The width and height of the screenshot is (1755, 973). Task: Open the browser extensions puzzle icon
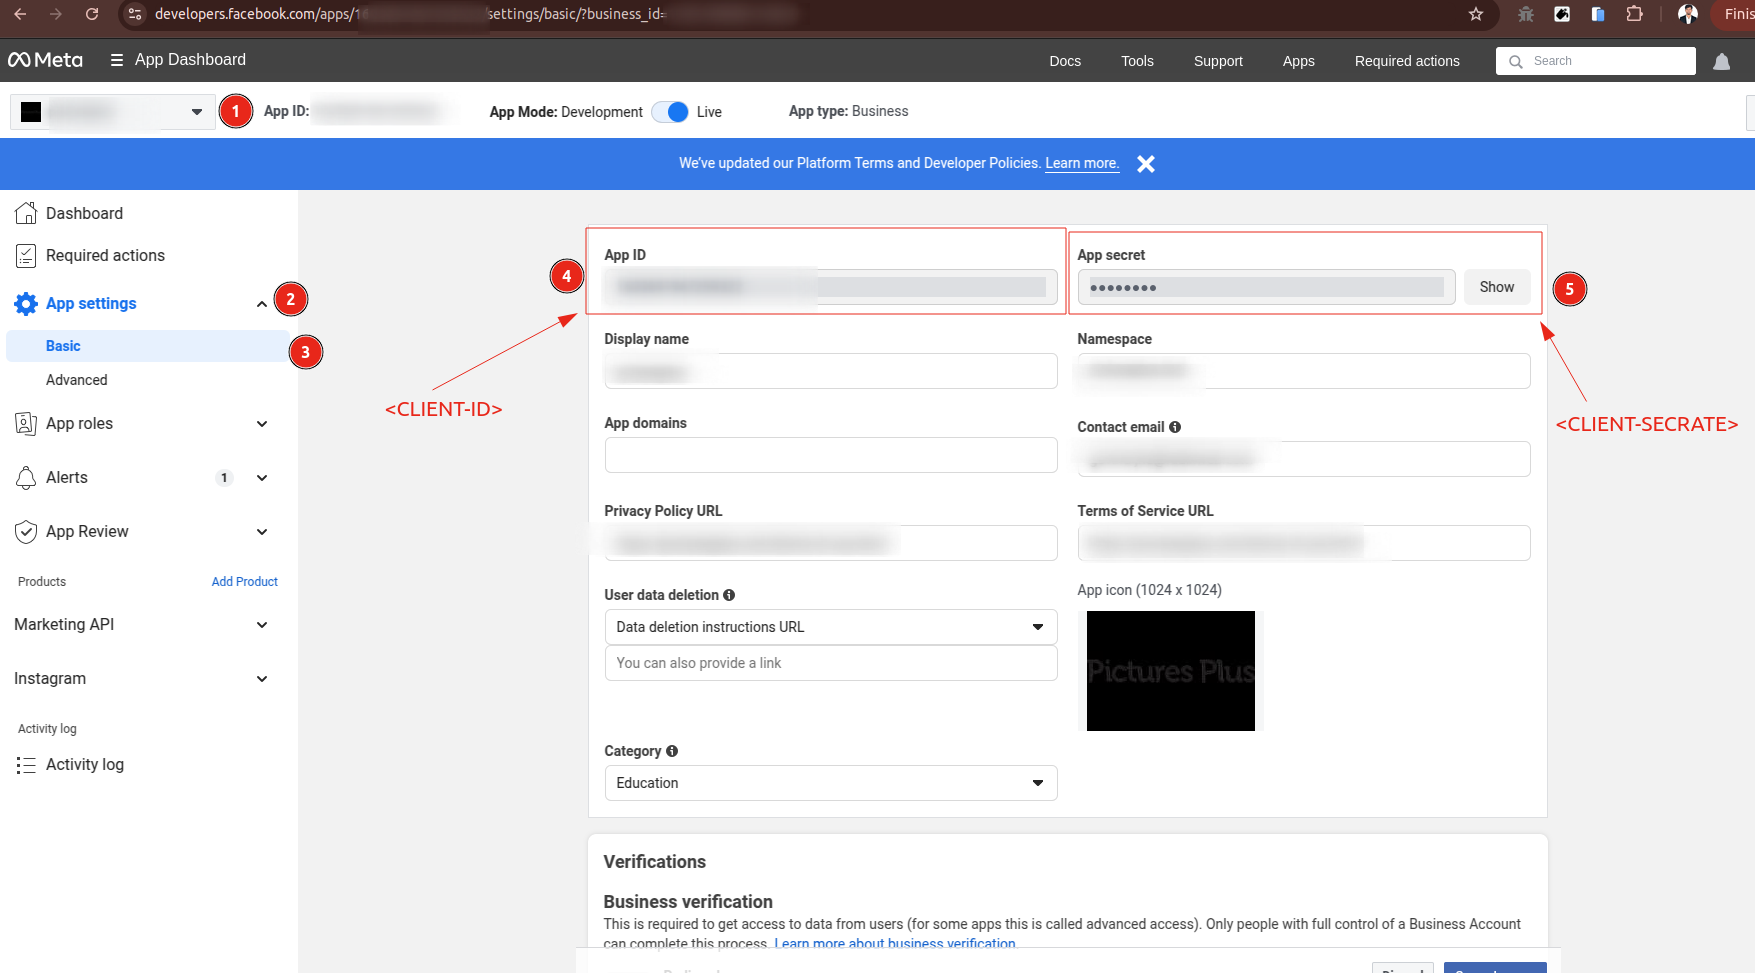[x=1634, y=14]
